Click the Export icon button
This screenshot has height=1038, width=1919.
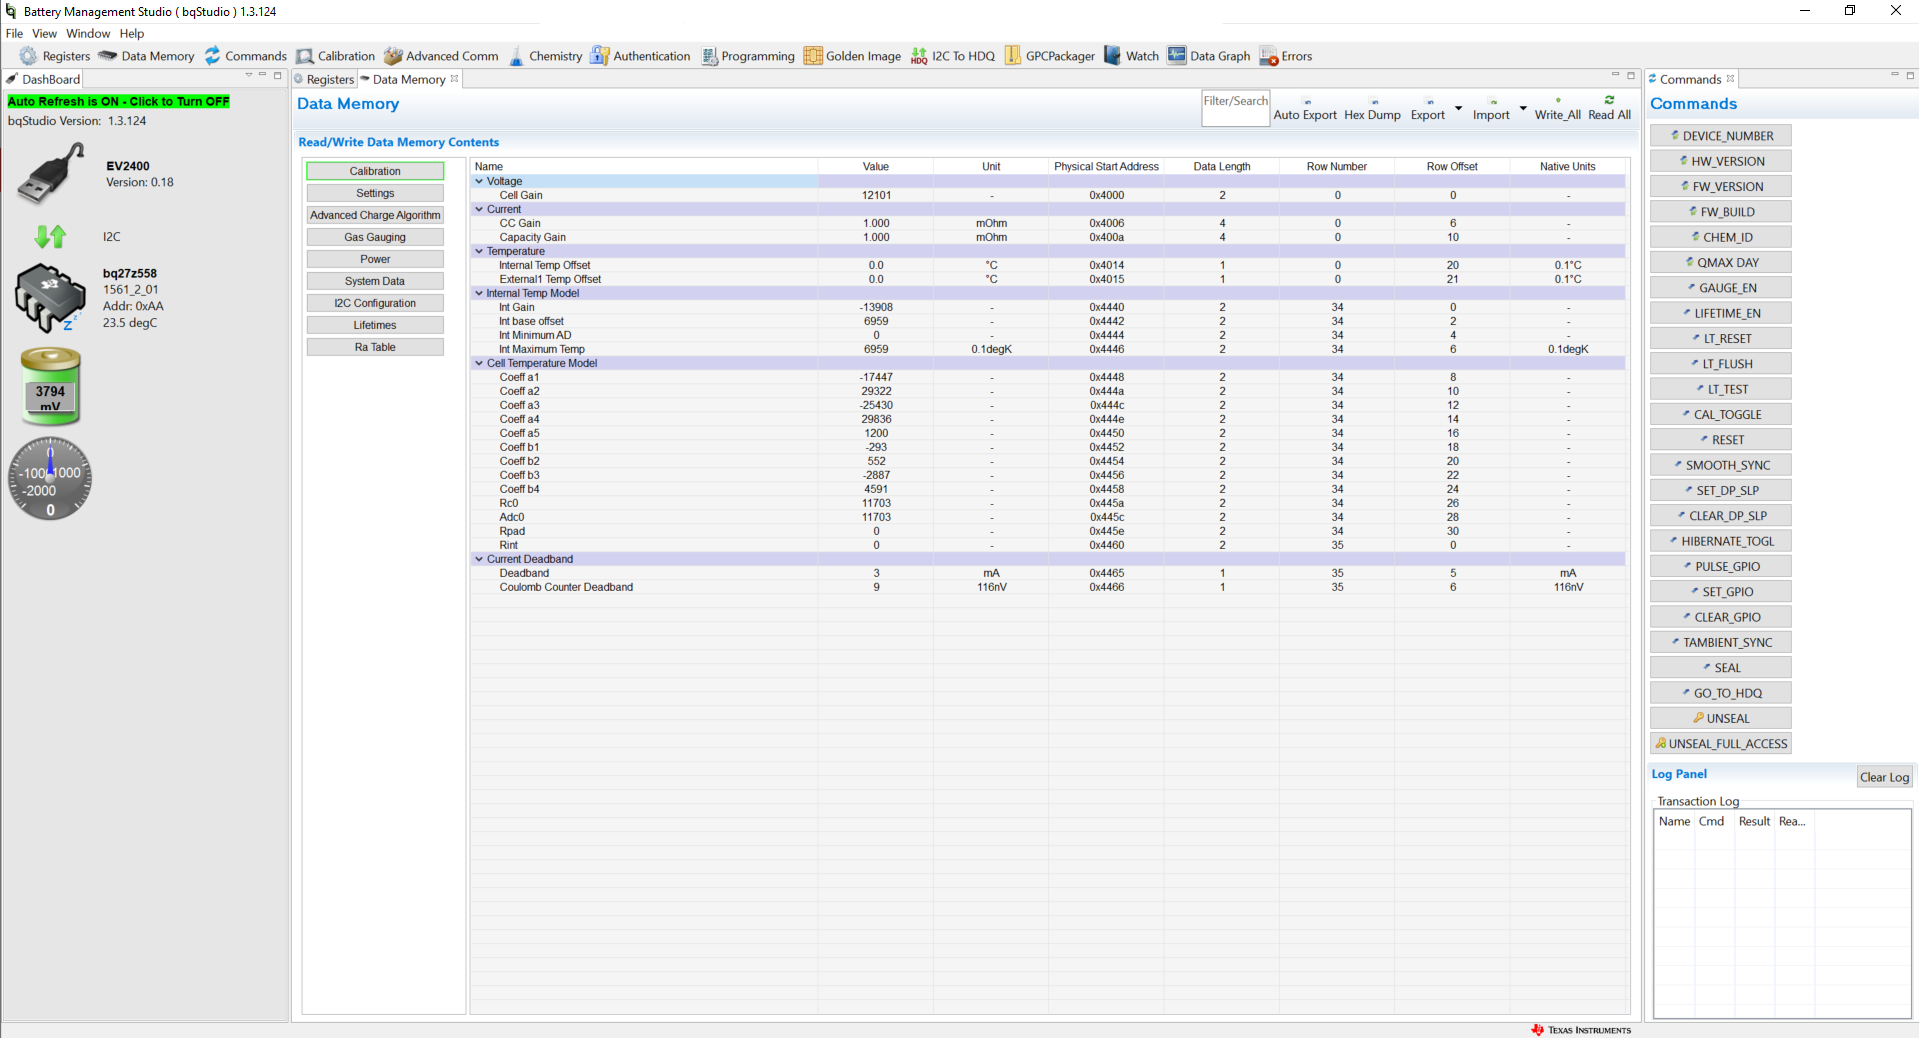point(1428,108)
